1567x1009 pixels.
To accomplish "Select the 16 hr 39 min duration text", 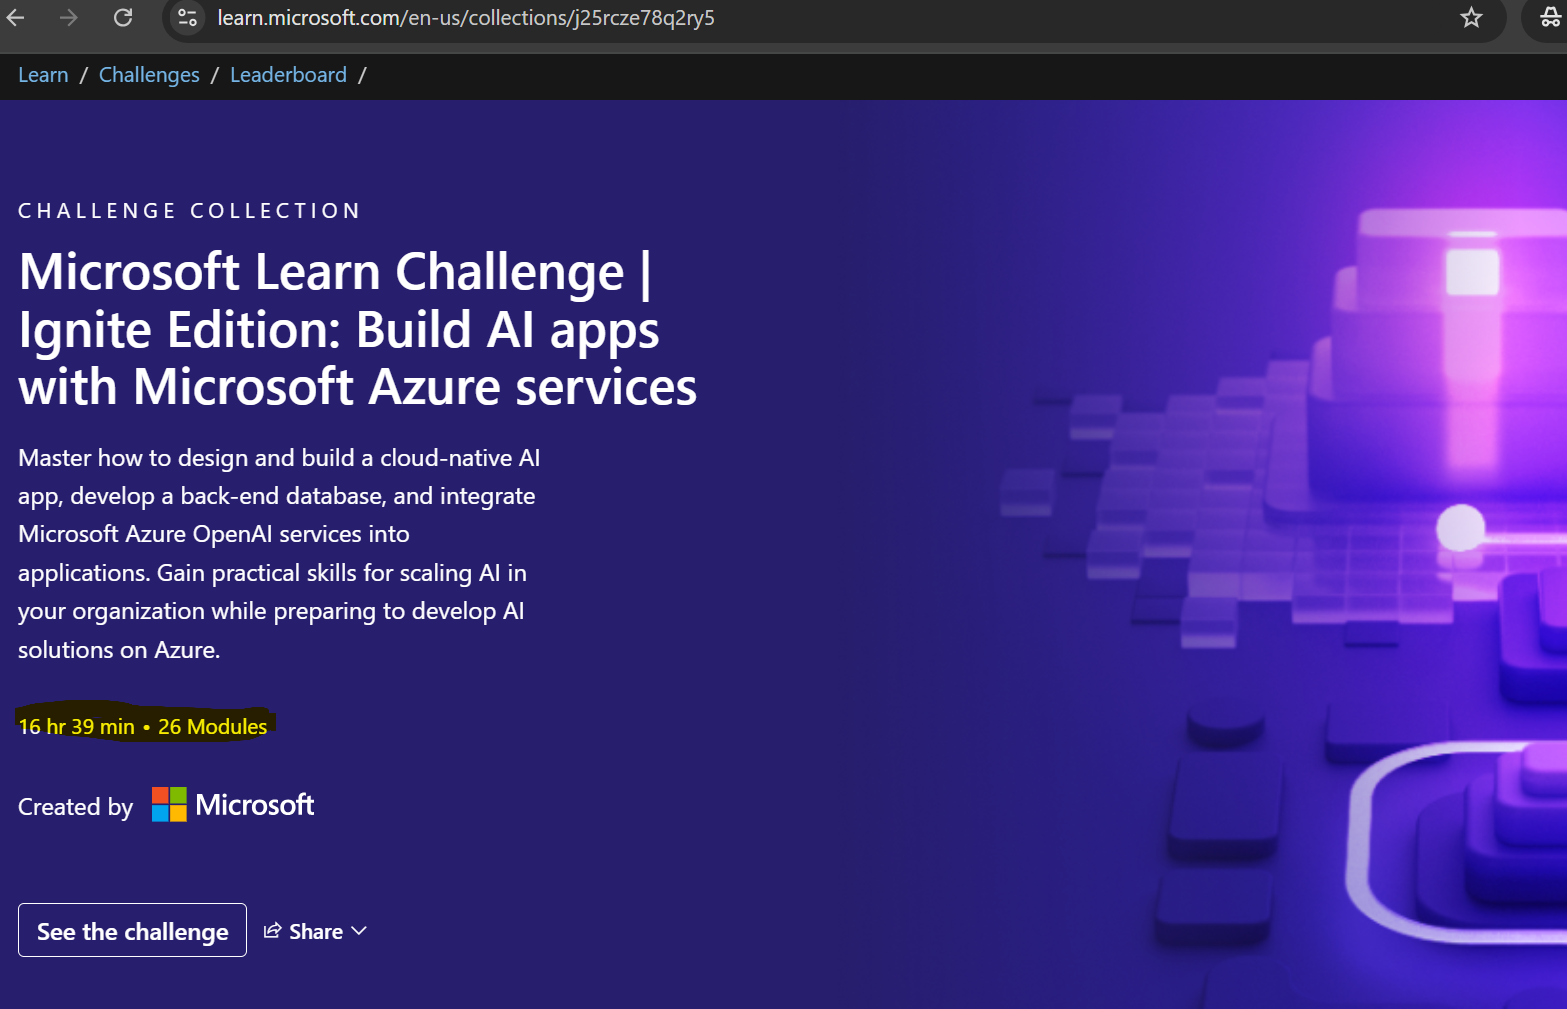I will (76, 727).
